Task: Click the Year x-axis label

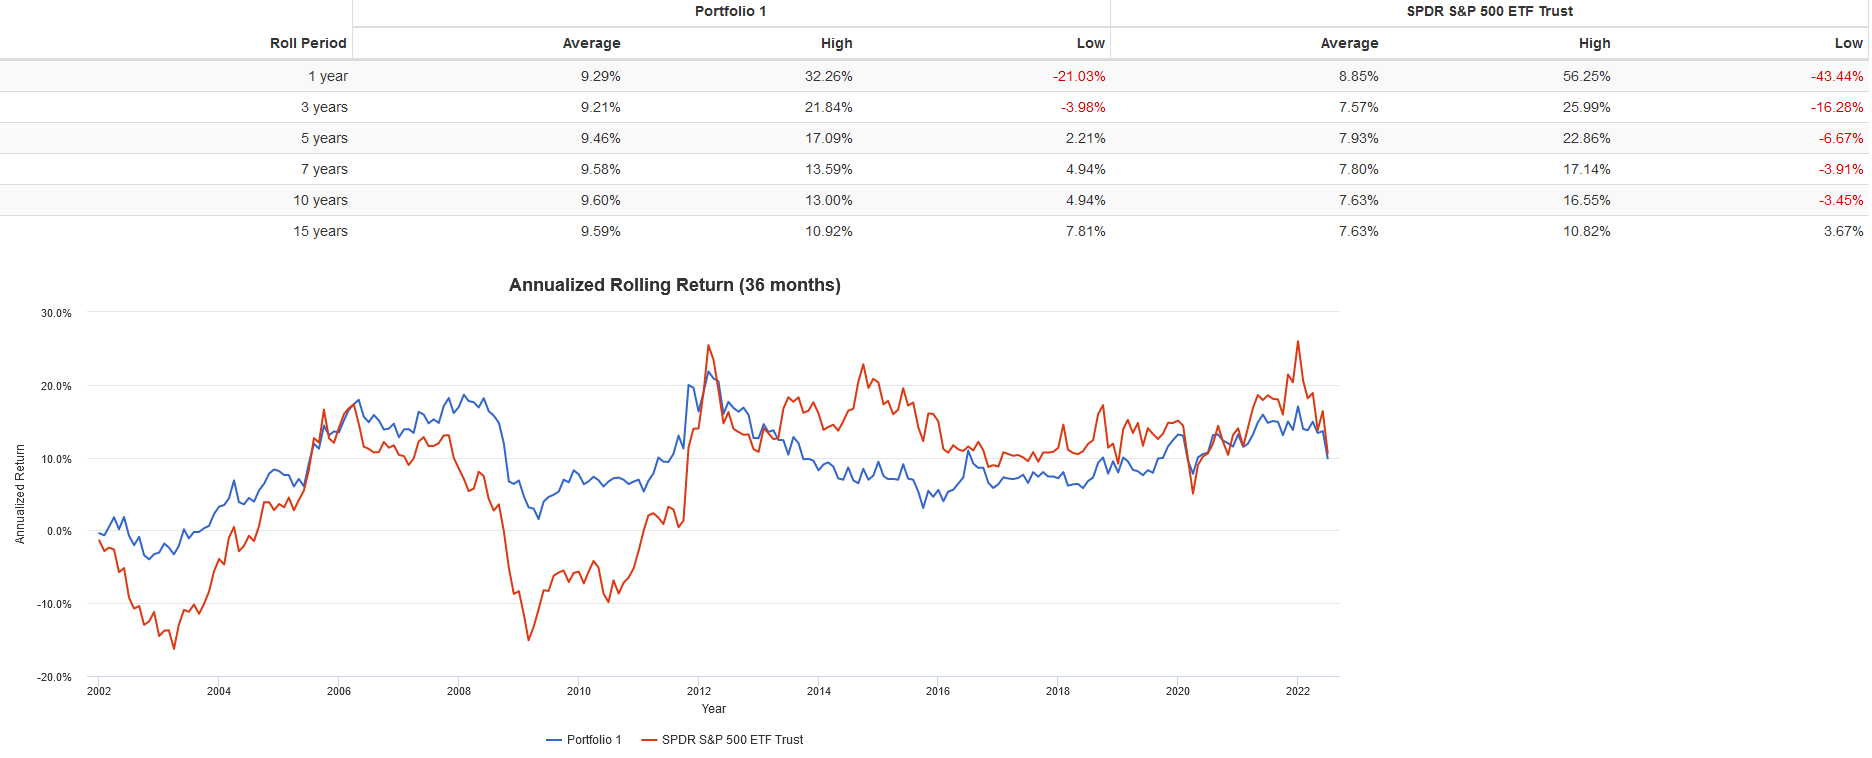Action: (714, 709)
